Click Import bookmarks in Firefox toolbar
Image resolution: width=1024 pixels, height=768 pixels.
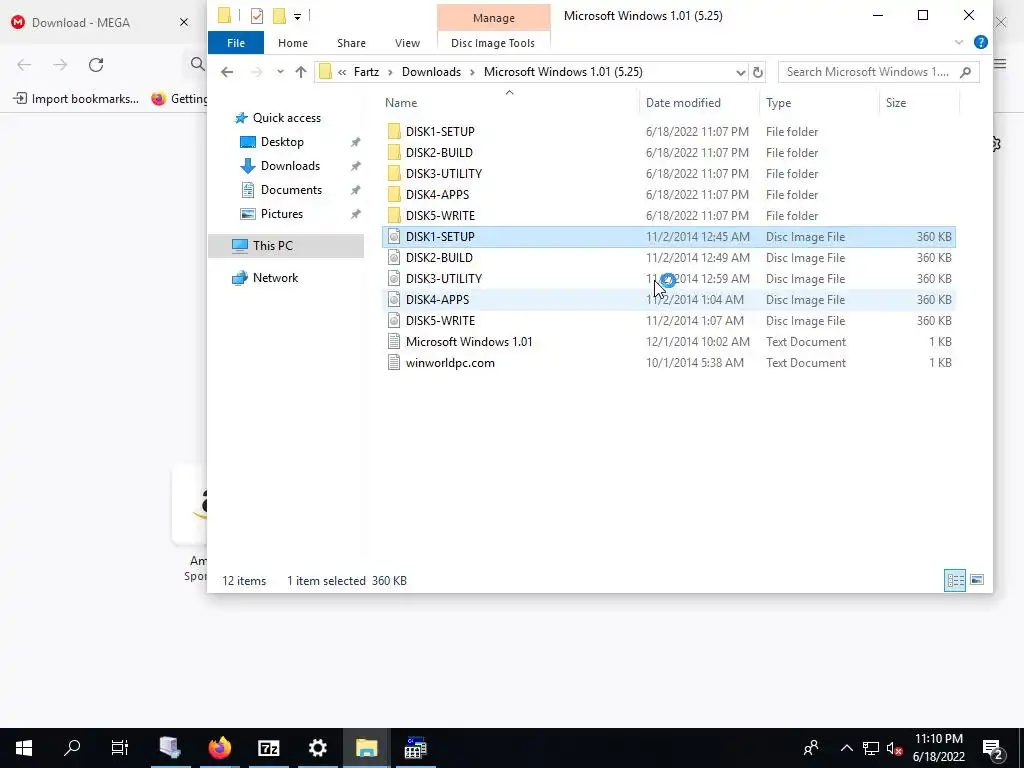(76, 99)
